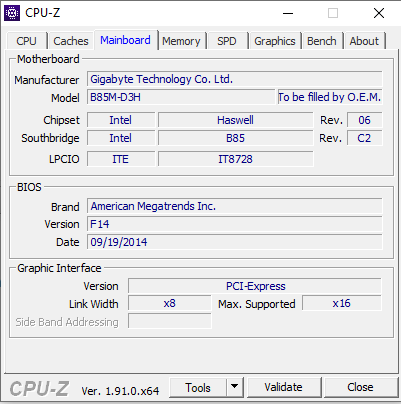Click the Link Width x8 field

(170, 303)
